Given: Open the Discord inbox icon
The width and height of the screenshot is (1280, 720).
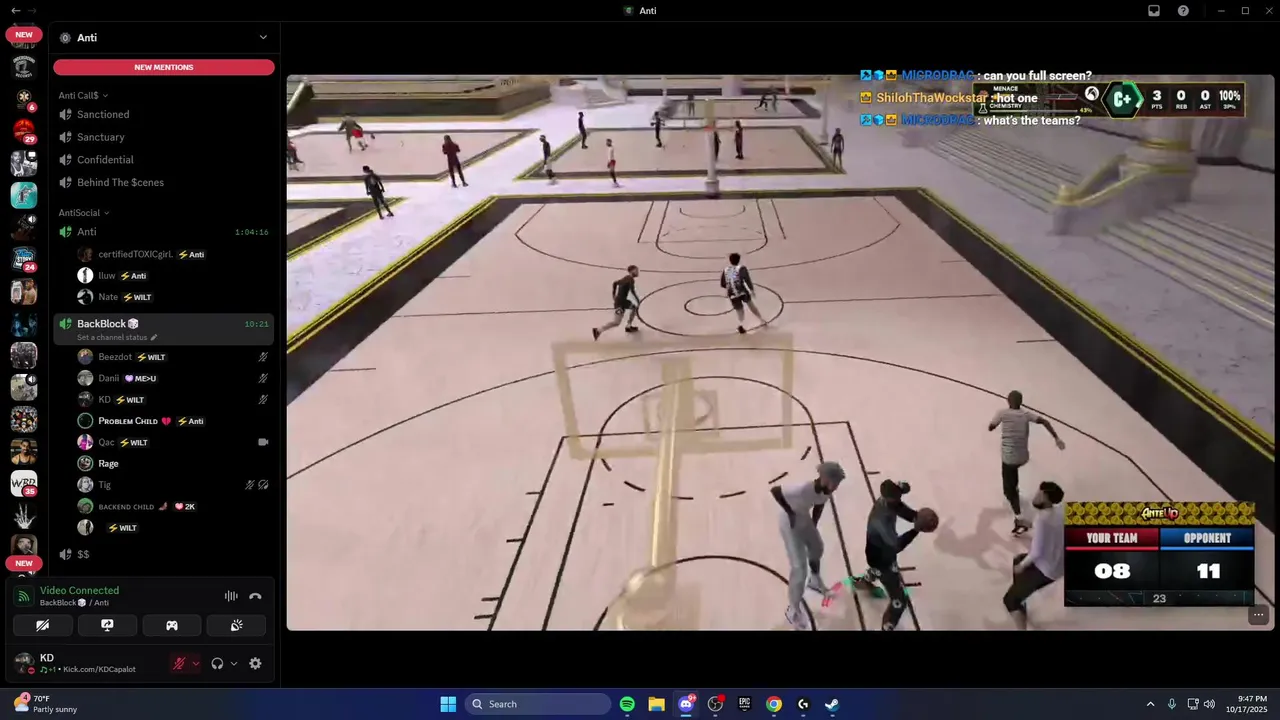Looking at the screenshot, I should tap(1154, 10).
